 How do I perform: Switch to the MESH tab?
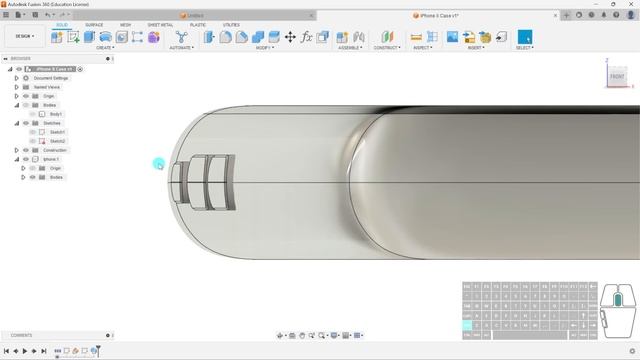[x=125, y=25]
